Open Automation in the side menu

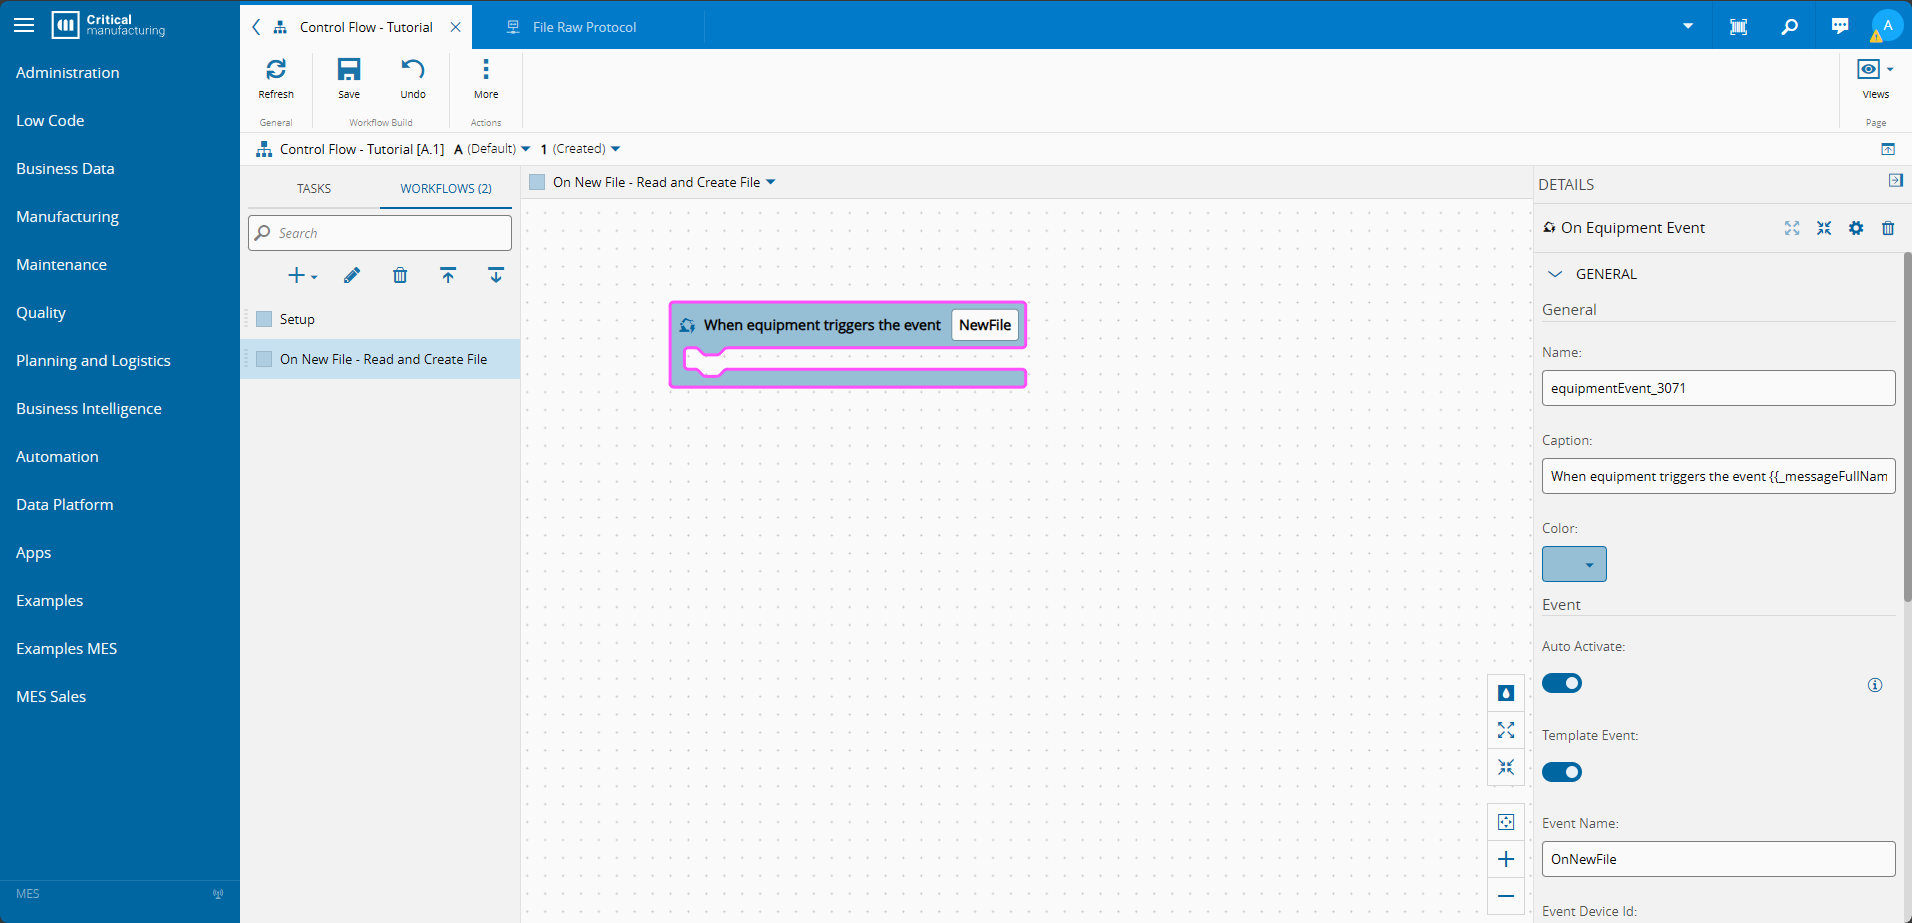coord(57,456)
